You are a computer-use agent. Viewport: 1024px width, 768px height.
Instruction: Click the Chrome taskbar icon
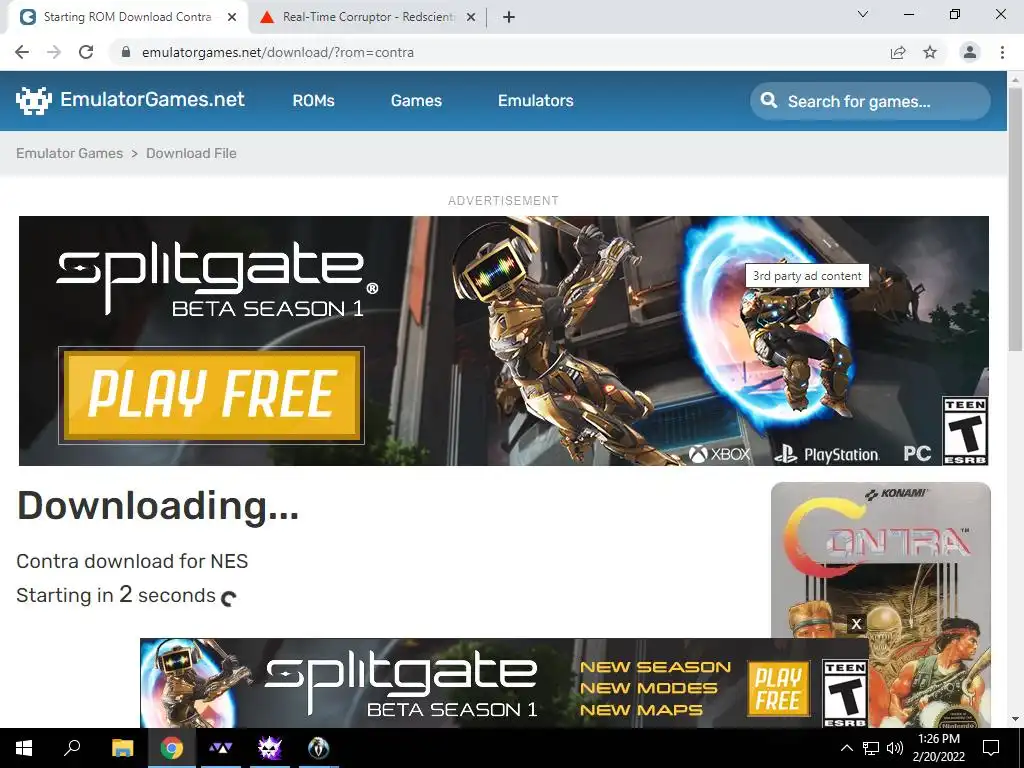[x=172, y=748]
